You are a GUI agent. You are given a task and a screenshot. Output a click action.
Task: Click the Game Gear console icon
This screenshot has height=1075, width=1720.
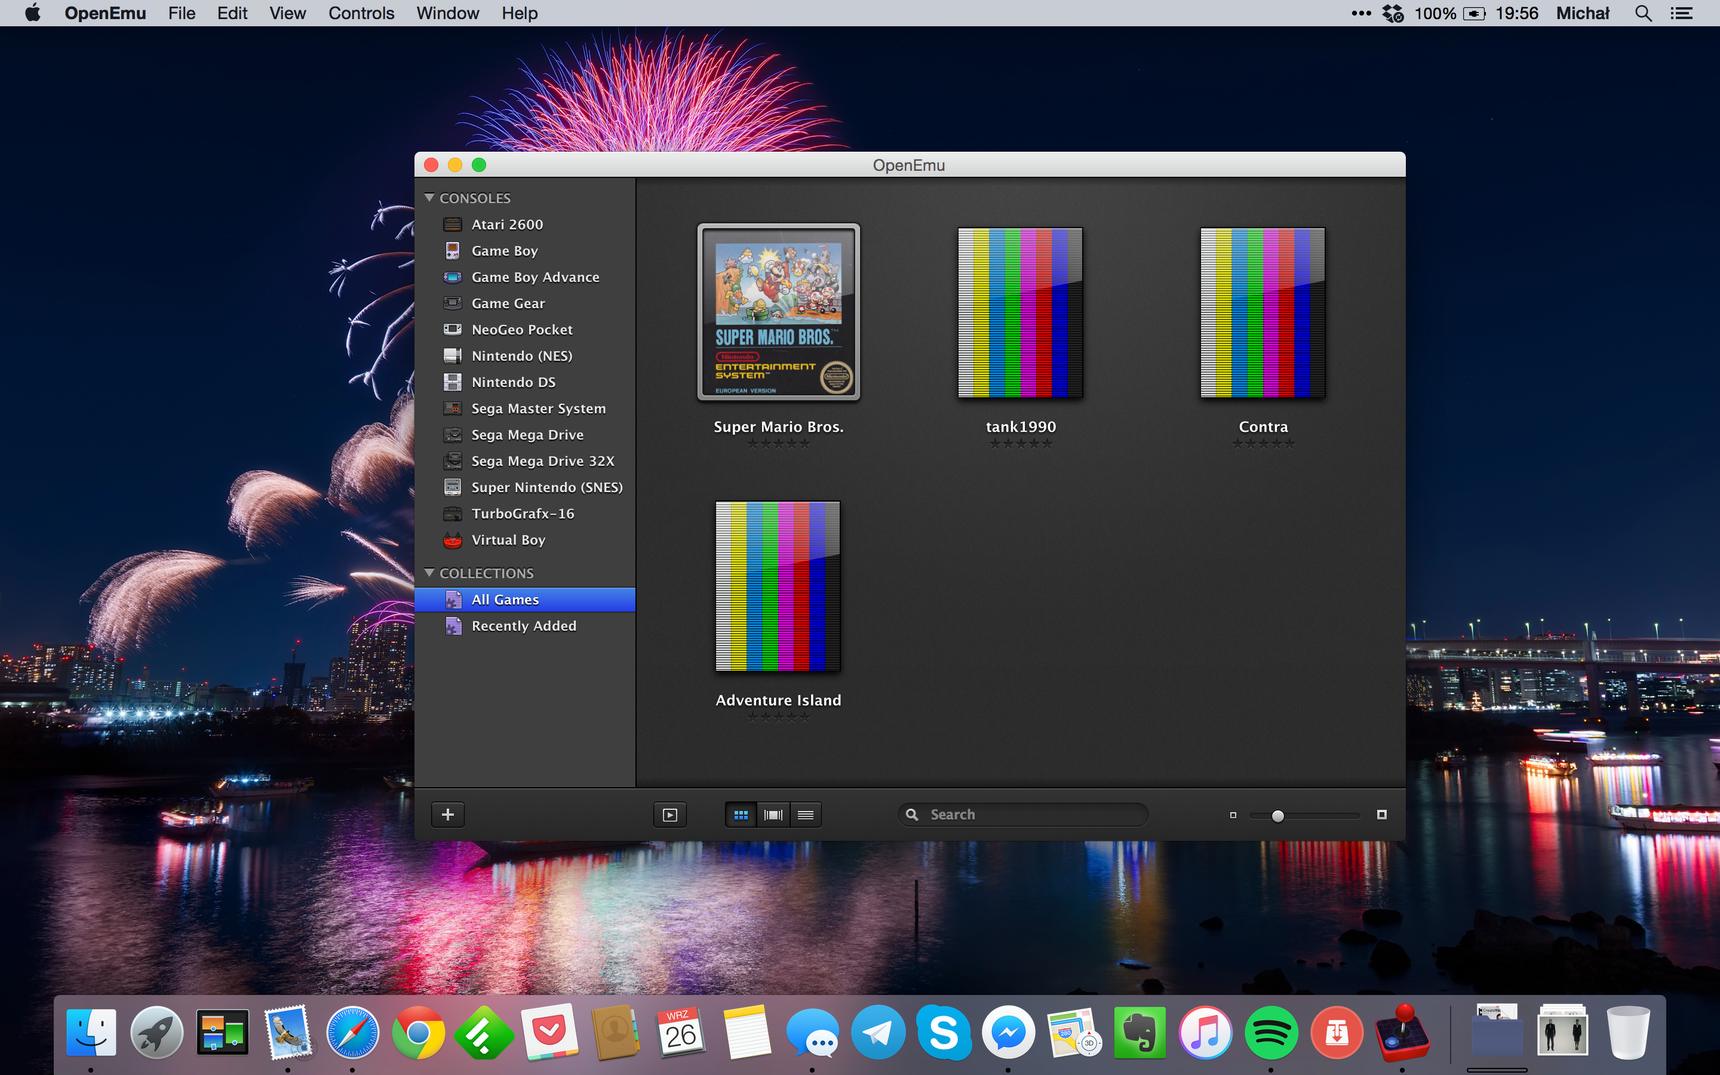pyautogui.click(x=453, y=303)
